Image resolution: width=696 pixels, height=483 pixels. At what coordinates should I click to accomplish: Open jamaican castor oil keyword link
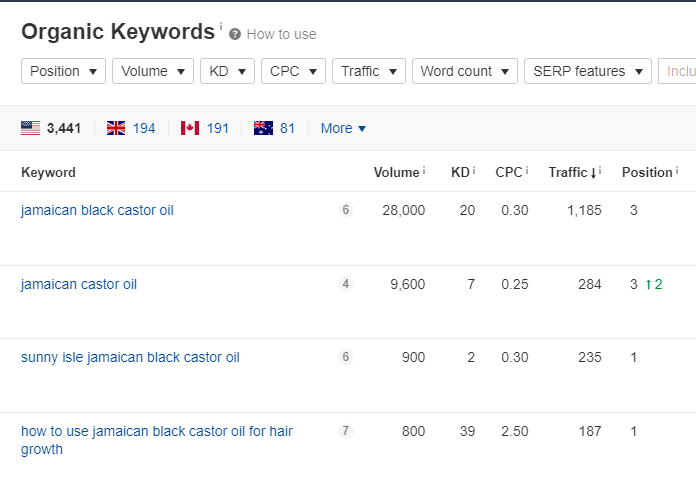(79, 284)
